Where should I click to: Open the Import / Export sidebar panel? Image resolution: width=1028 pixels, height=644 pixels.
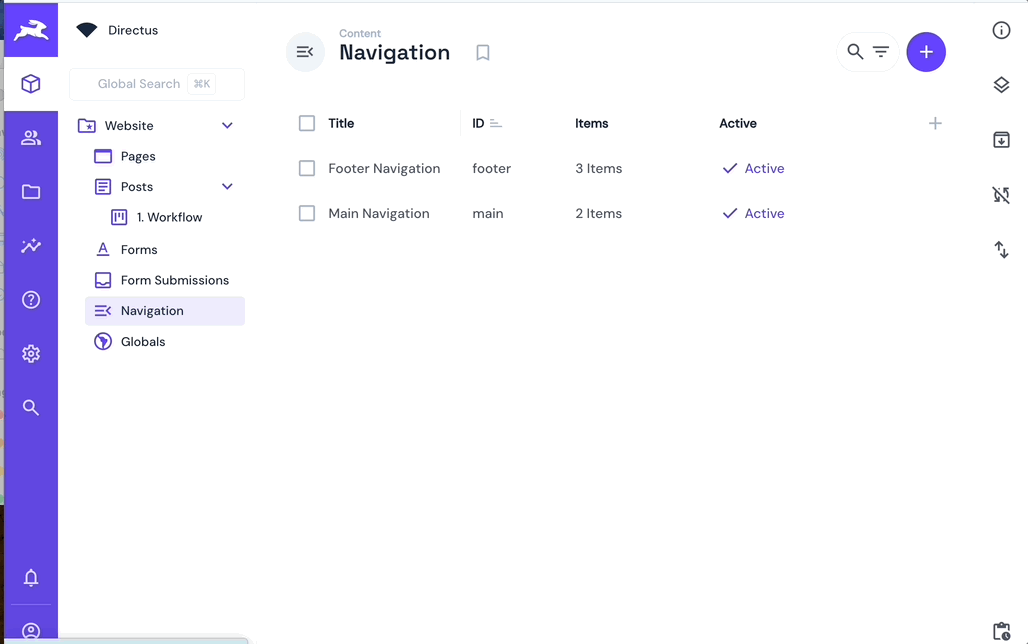click(x=1001, y=140)
